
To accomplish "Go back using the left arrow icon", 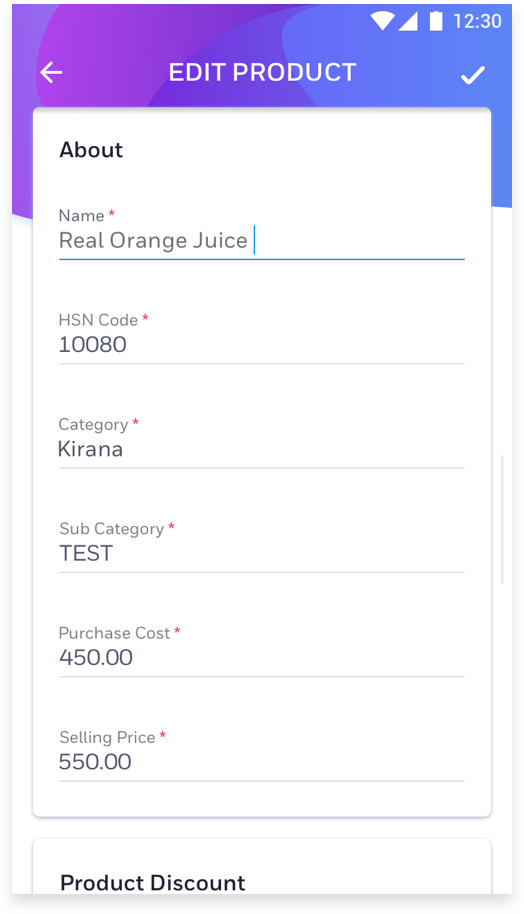I will click(51, 73).
